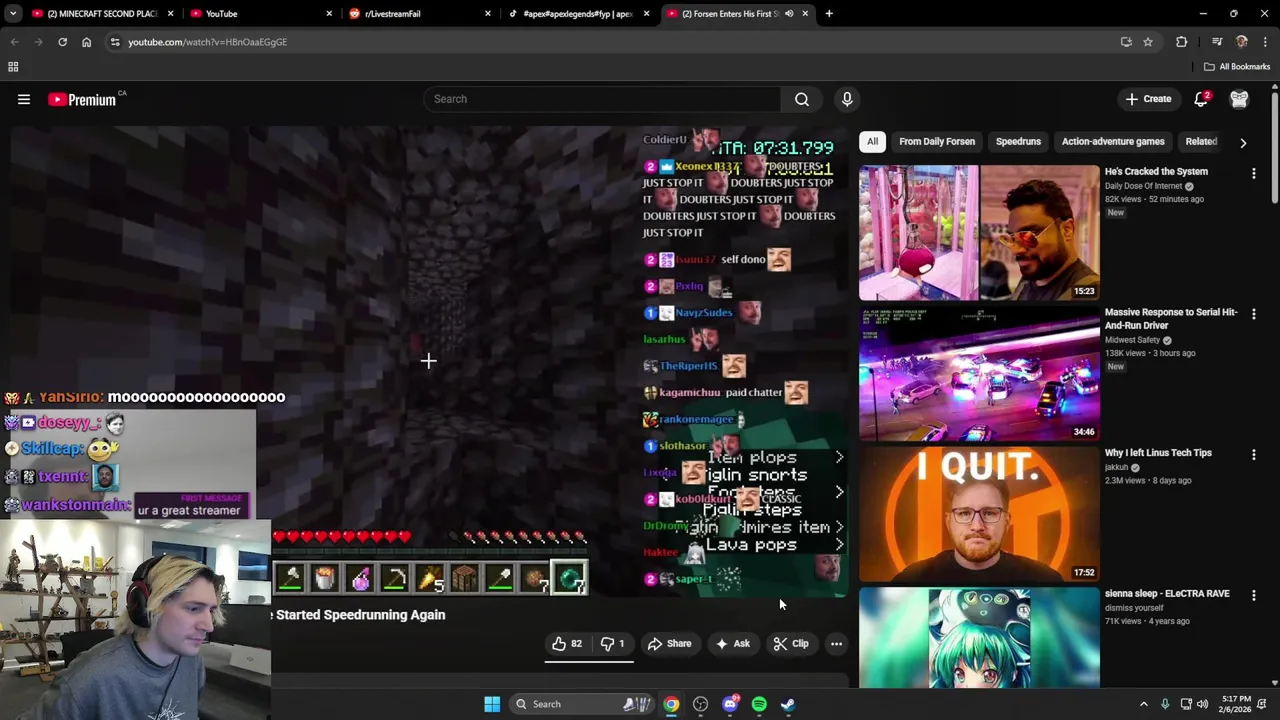Select the Speedruns filter chip
This screenshot has width=1280, height=720.
(x=1018, y=142)
